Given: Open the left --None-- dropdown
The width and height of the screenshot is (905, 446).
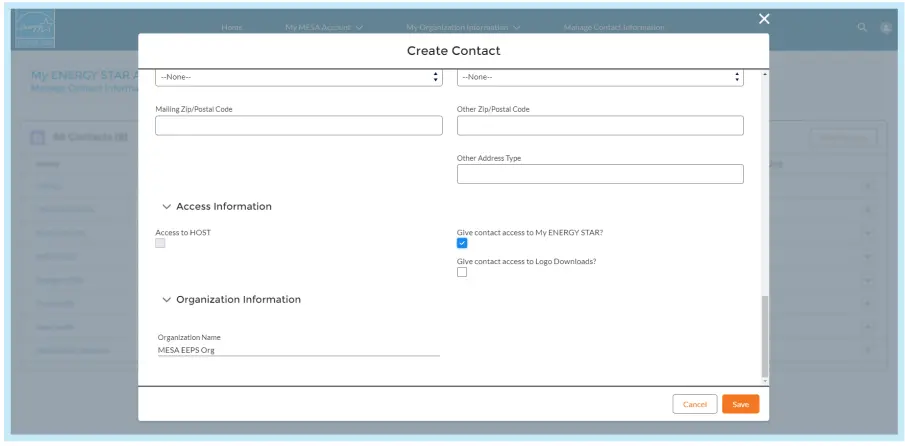Looking at the screenshot, I should point(299,77).
